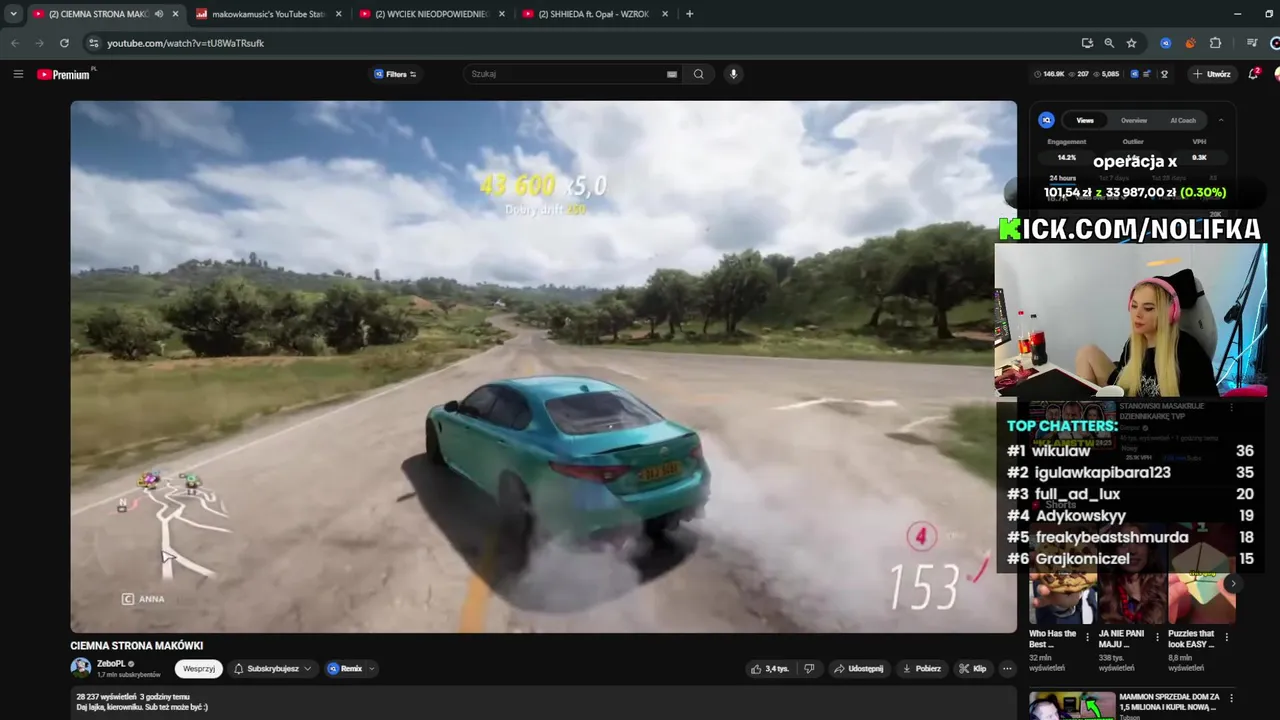Switch to vidIQ AI Coach tab
1280x720 pixels.
pos(1183,120)
